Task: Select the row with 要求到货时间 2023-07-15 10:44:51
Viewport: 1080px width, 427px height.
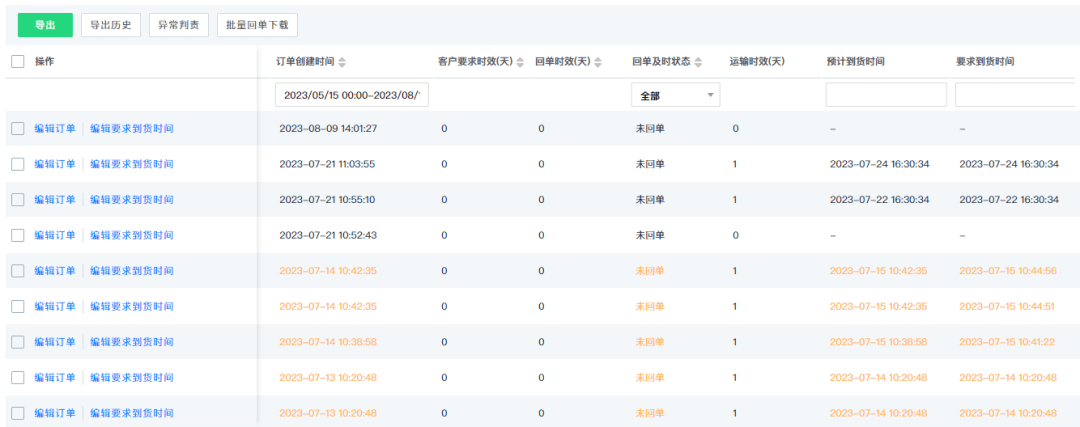Action: pos(18,306)
